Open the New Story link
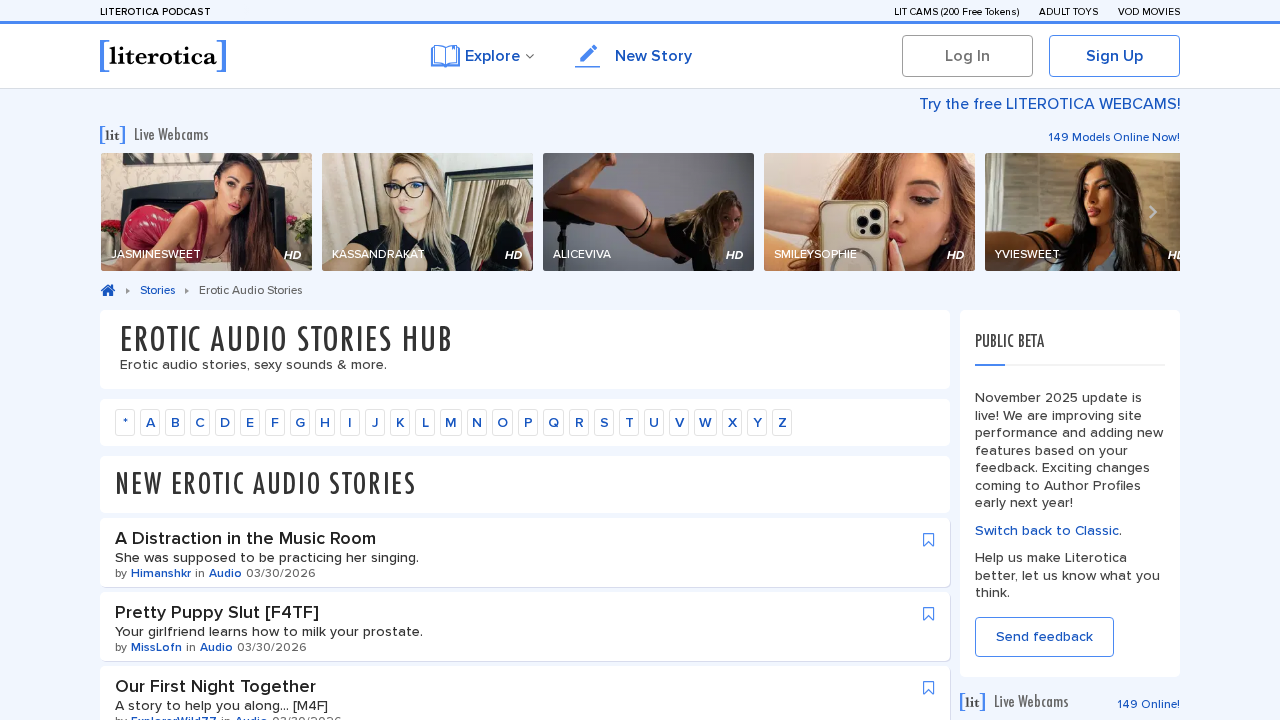The width and height of the screenshot is (1280, 720). (x=653, y=56)
